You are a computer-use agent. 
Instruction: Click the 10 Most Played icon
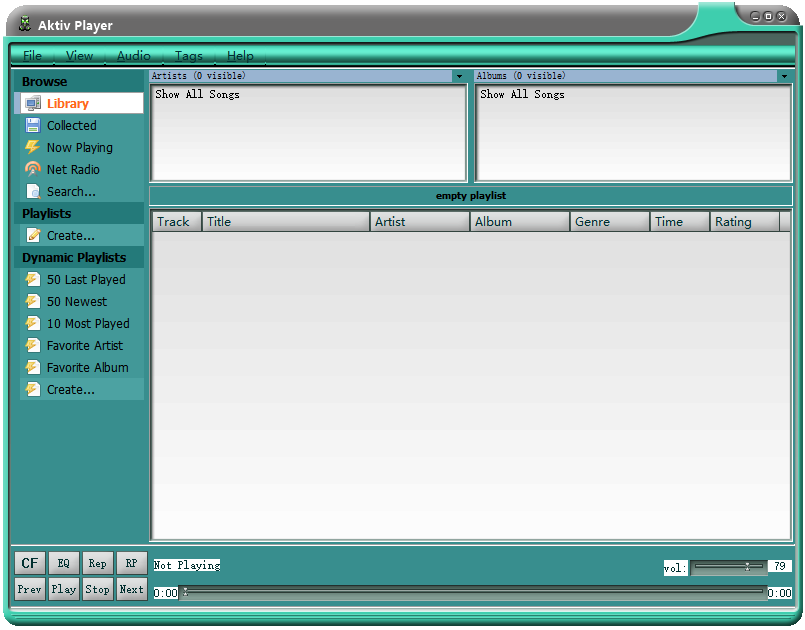click(33, 323)
